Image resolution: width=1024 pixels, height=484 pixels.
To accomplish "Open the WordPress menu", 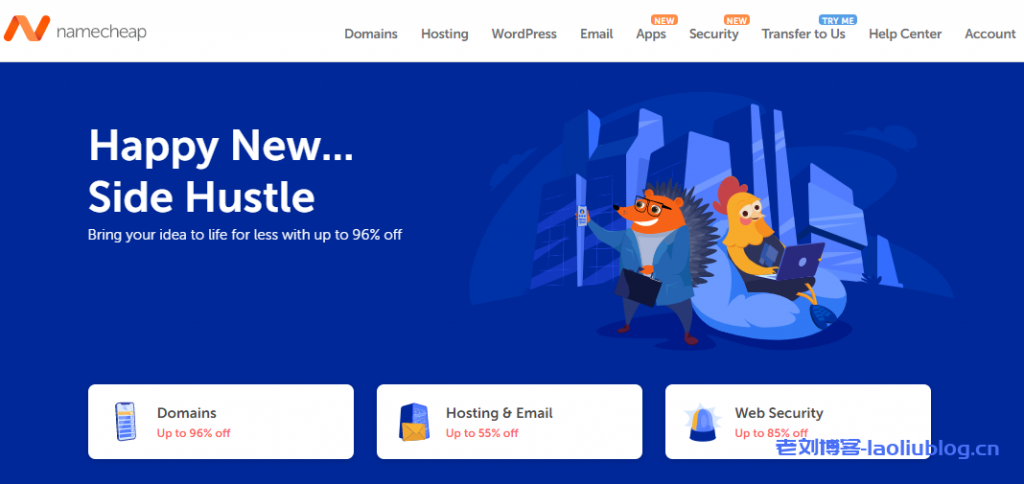I will 524,34.
